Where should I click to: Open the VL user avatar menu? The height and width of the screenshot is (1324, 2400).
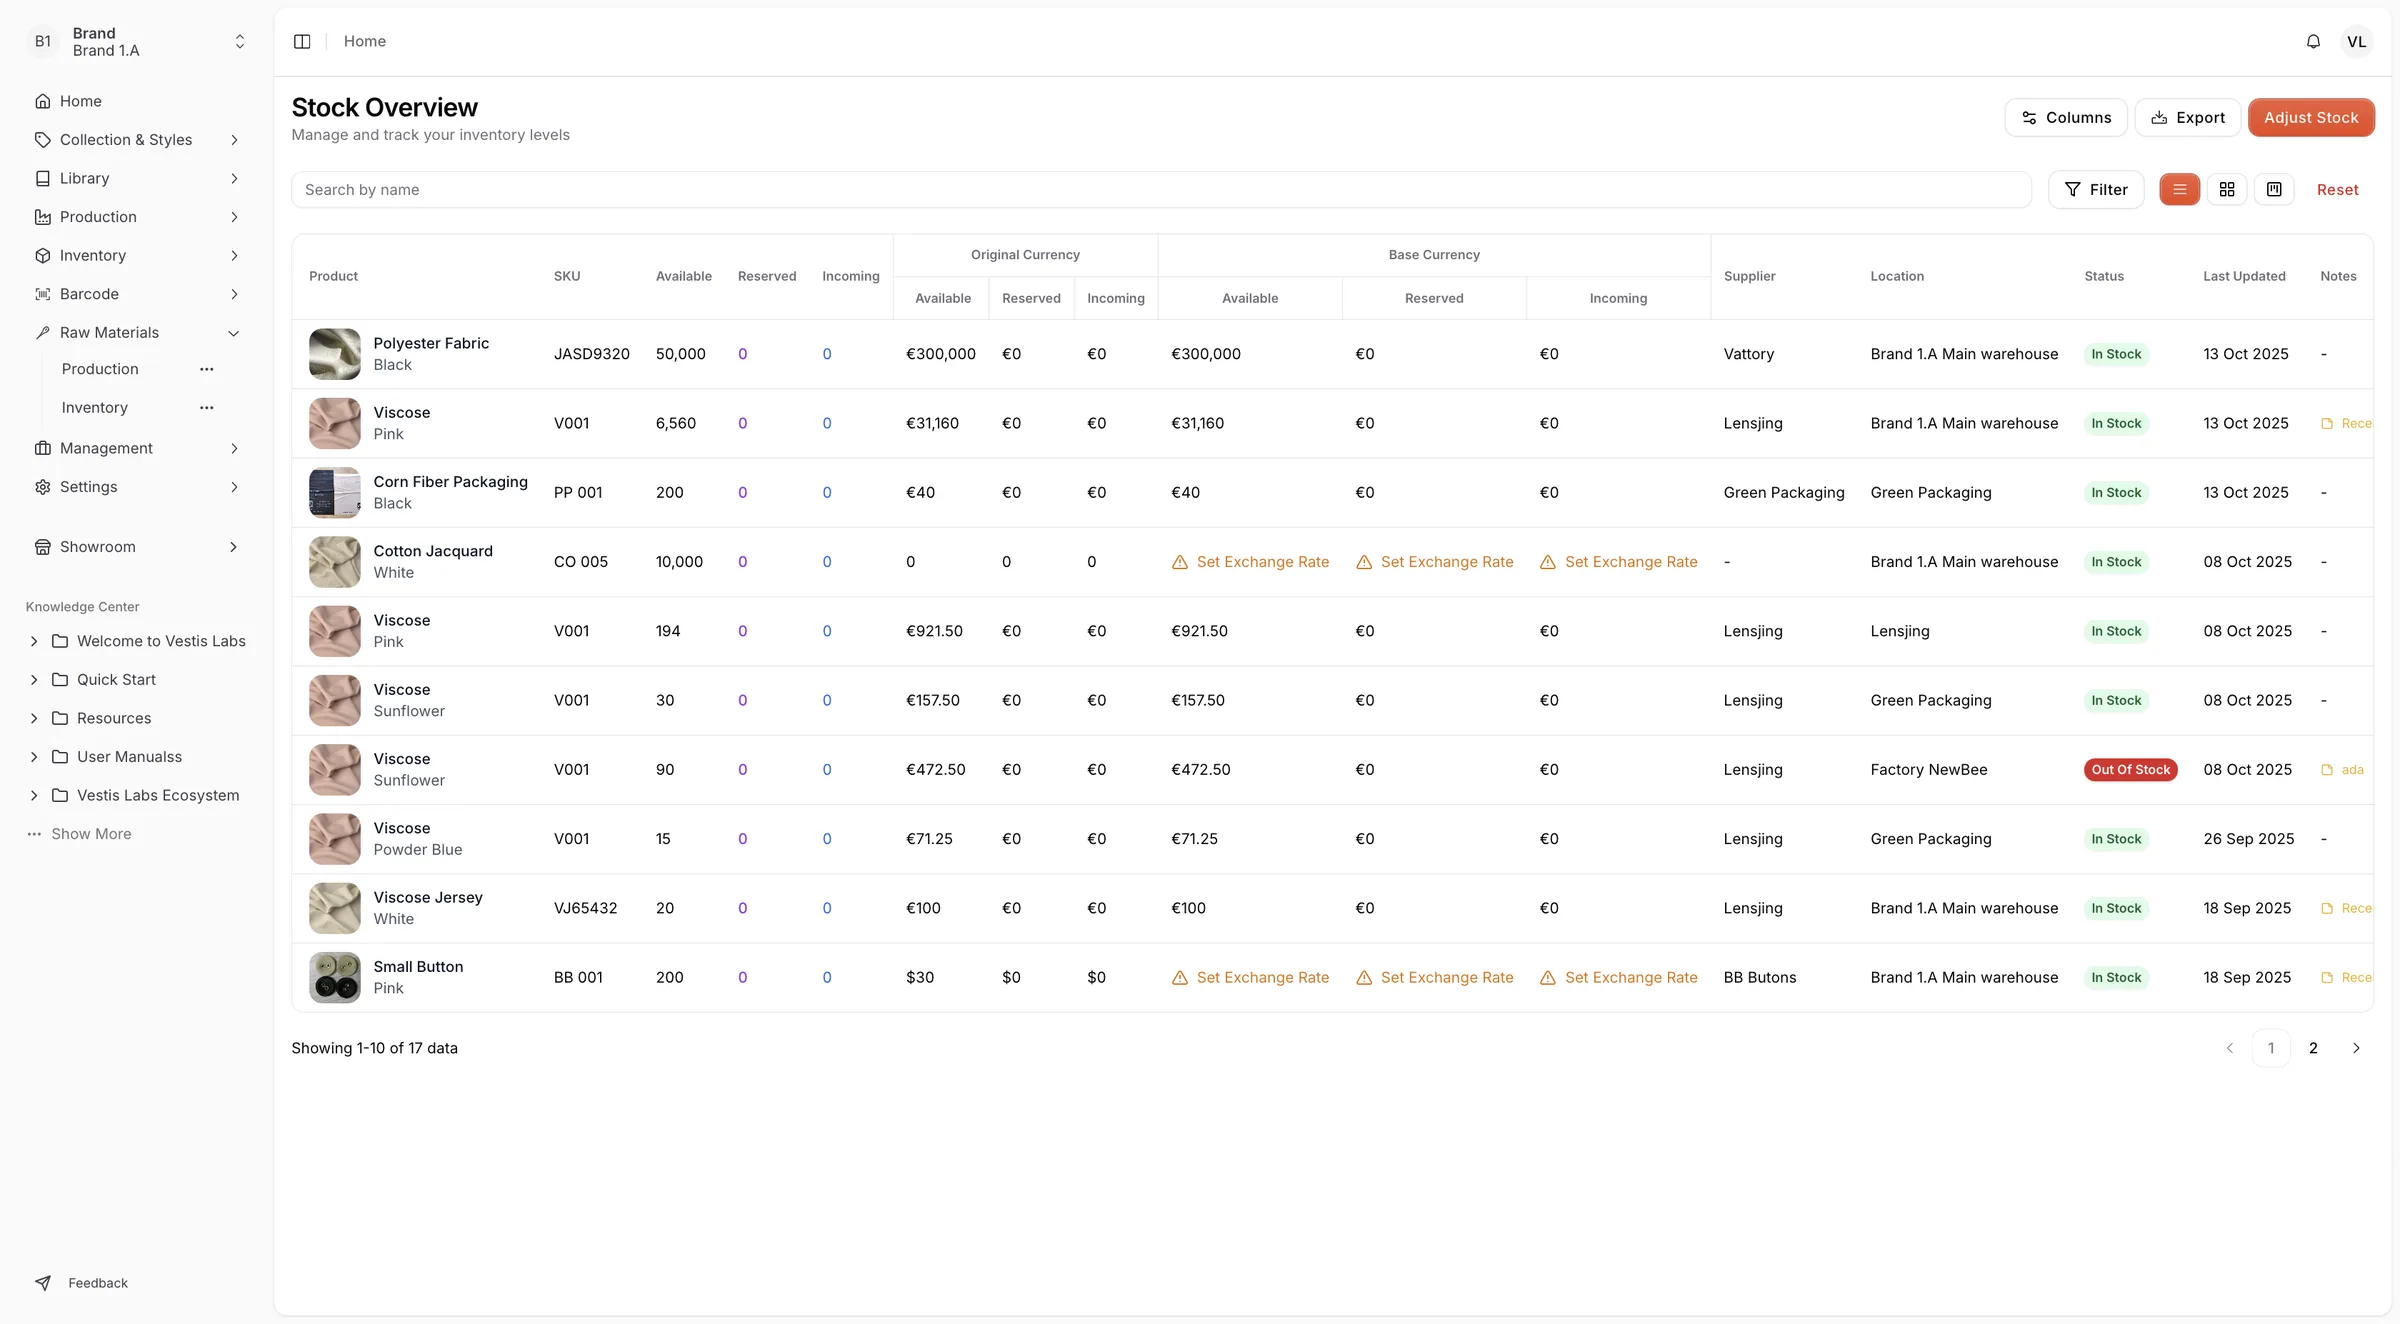click(2357, 41)
